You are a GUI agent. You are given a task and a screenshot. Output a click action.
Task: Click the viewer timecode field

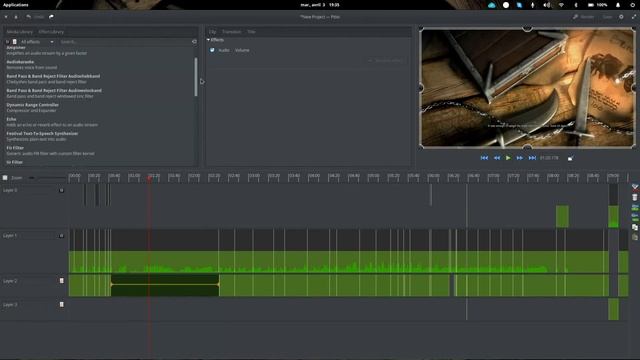(x=549, y=158)
